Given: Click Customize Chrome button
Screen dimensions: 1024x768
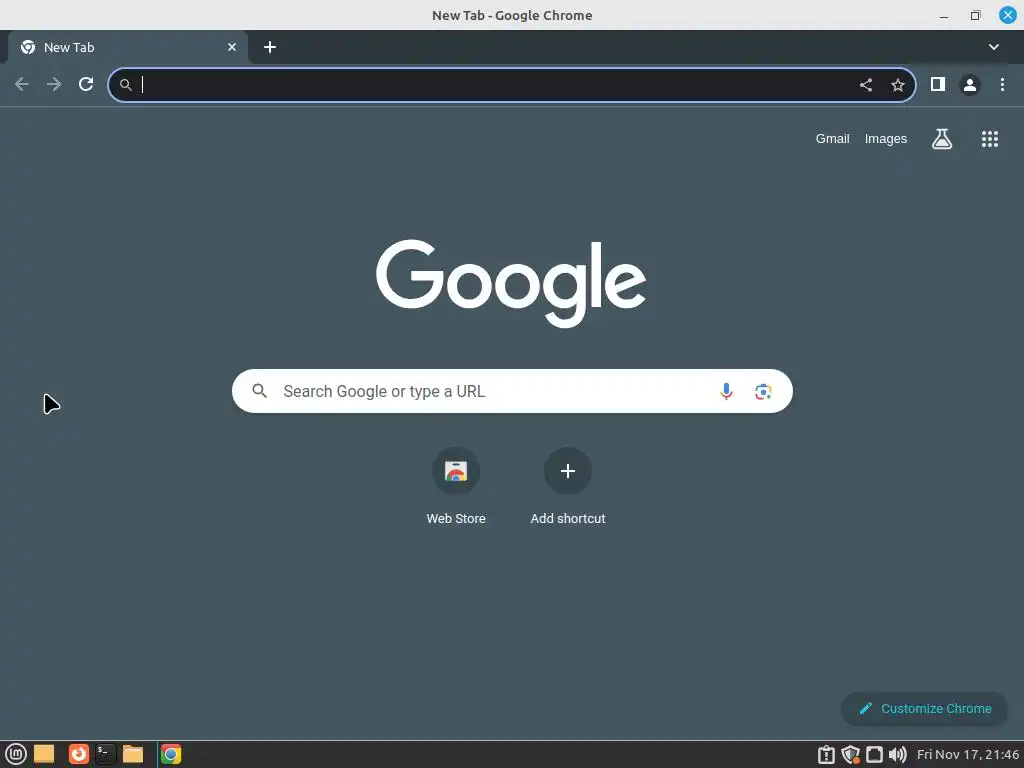Looking at the screenshot, I should 925,709.
